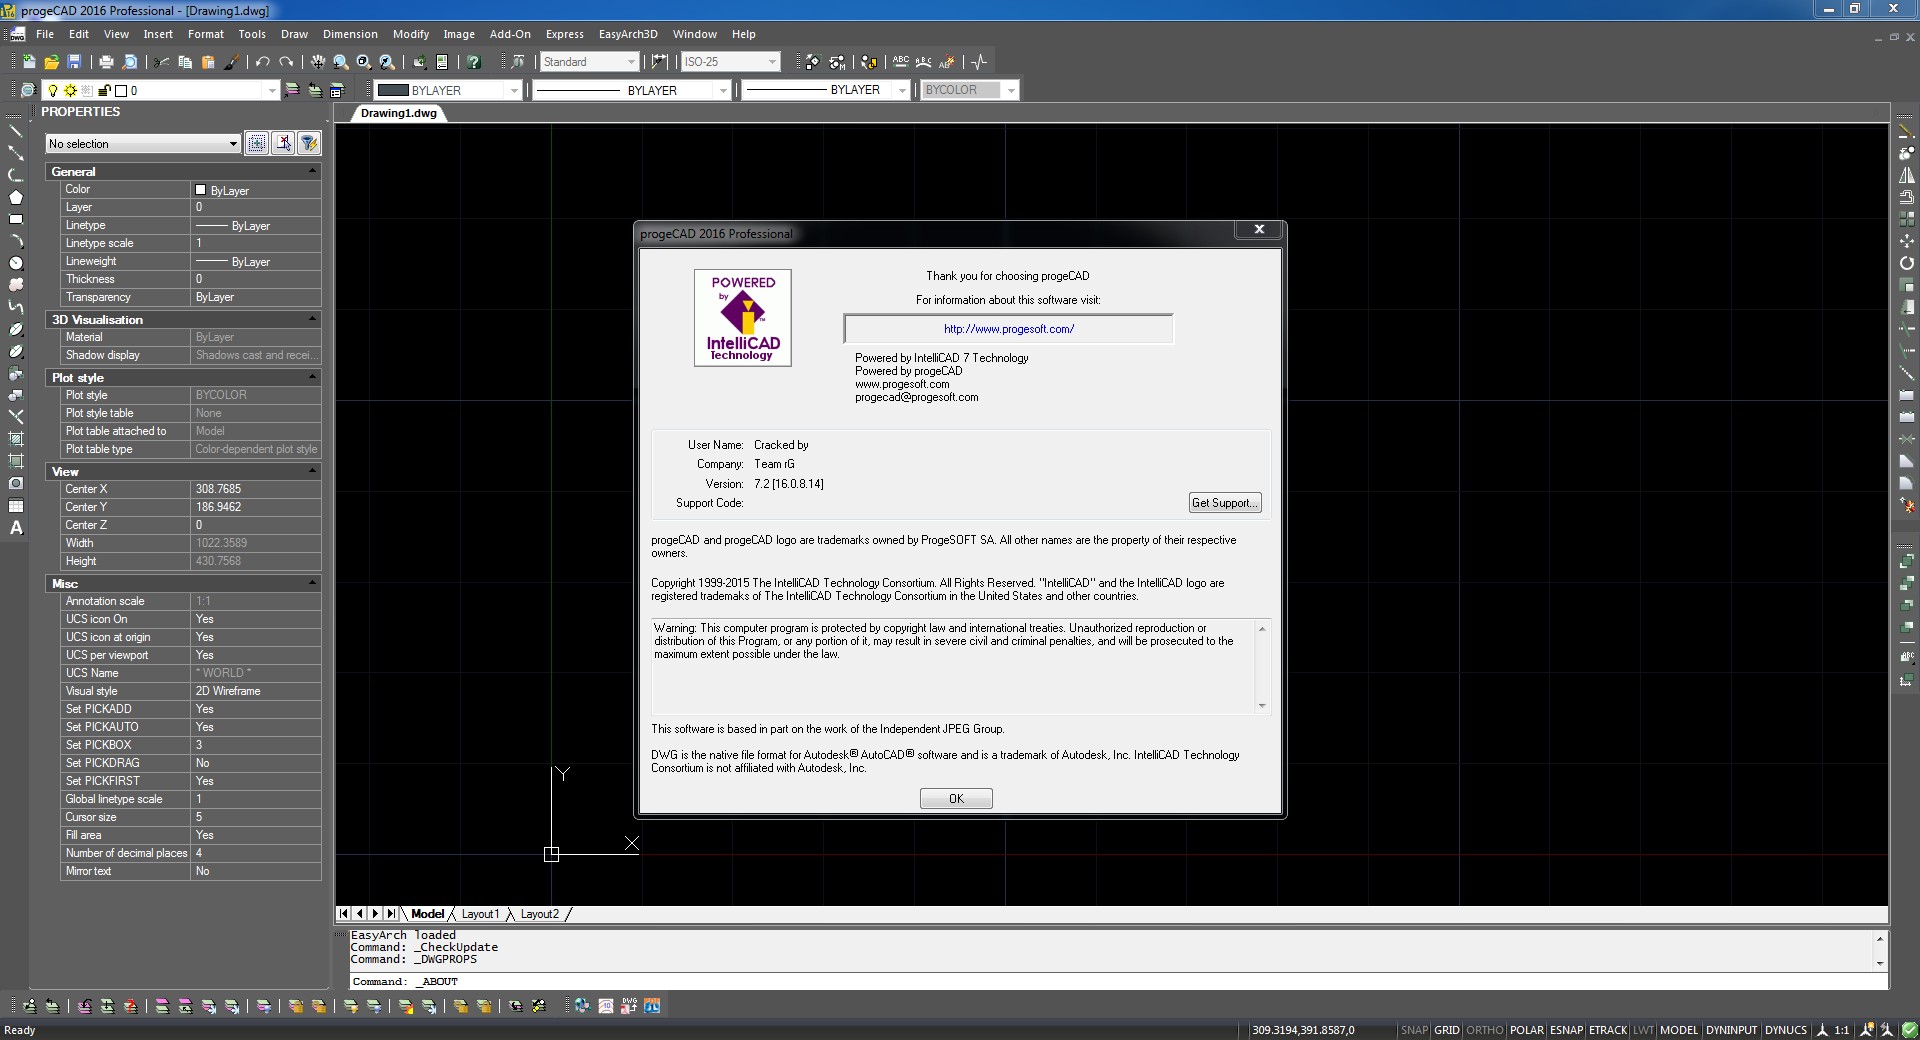The image size is (1920, 1040).
Task: Click the Color ByLayer swatch in Properties
Action: 200,190
